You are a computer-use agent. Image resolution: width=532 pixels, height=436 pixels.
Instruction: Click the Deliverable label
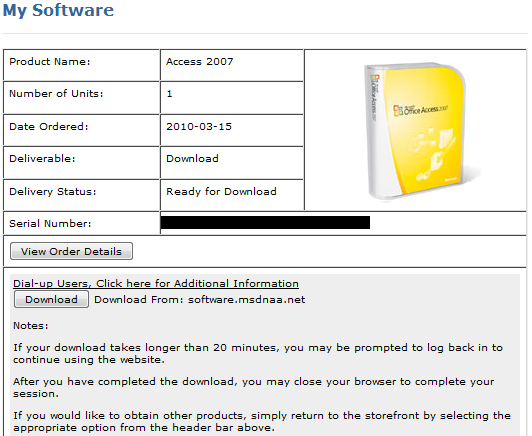coord(42,158)
